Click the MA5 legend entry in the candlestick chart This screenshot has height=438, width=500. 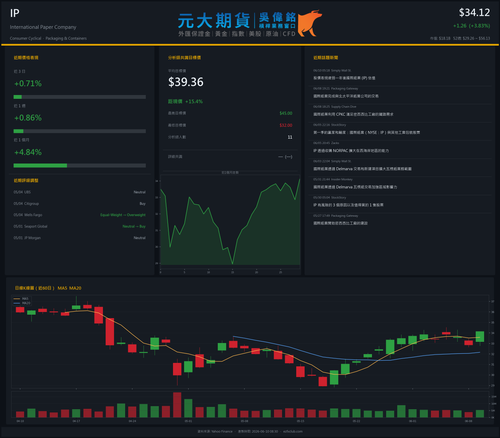(22, 299)
